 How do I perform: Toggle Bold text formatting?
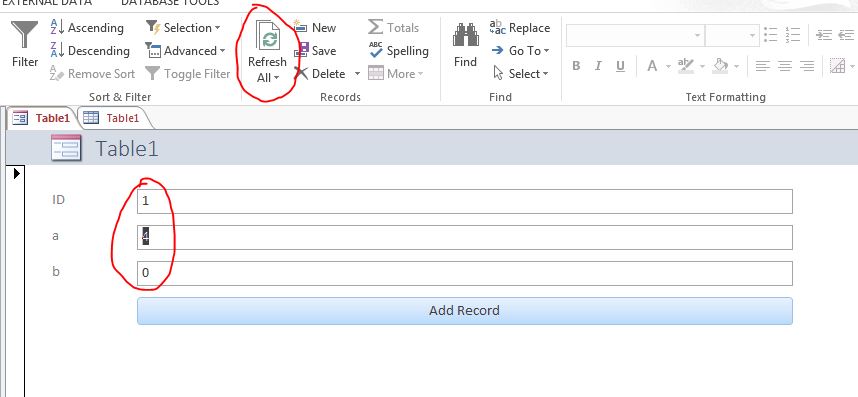[576, 66]
